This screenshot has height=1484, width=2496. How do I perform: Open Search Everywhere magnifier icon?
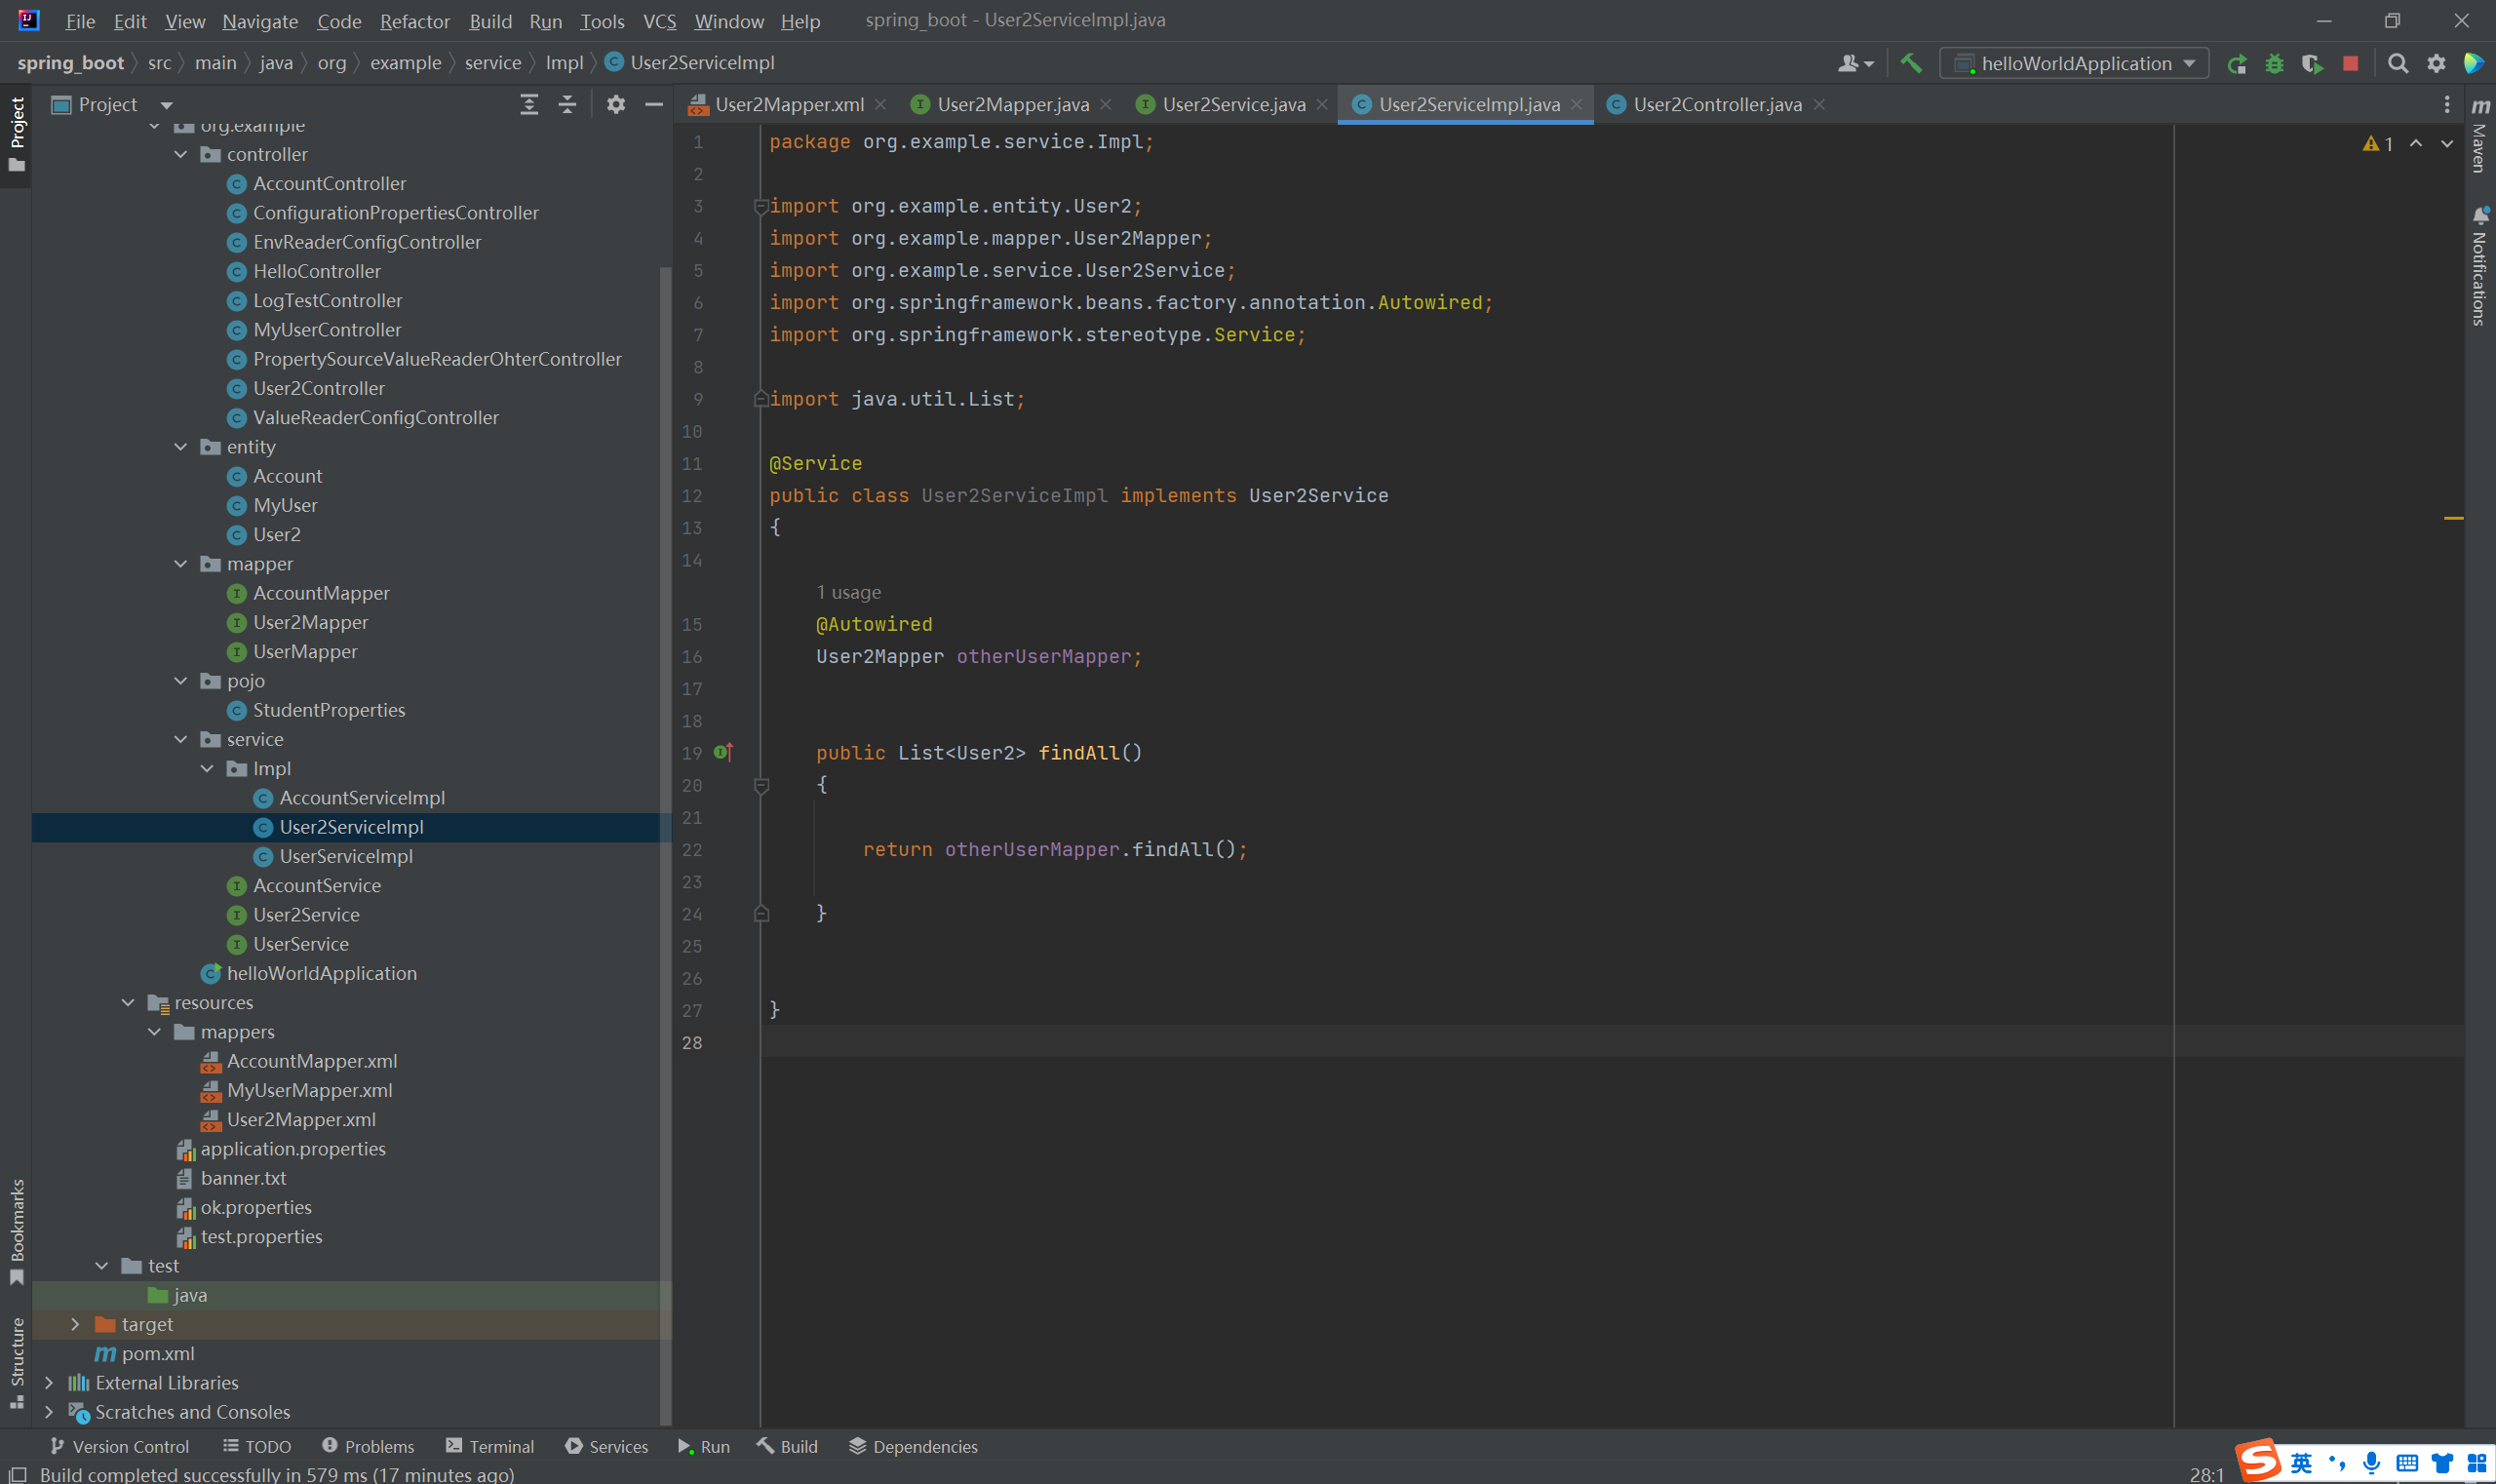(x=2397, y=64)
